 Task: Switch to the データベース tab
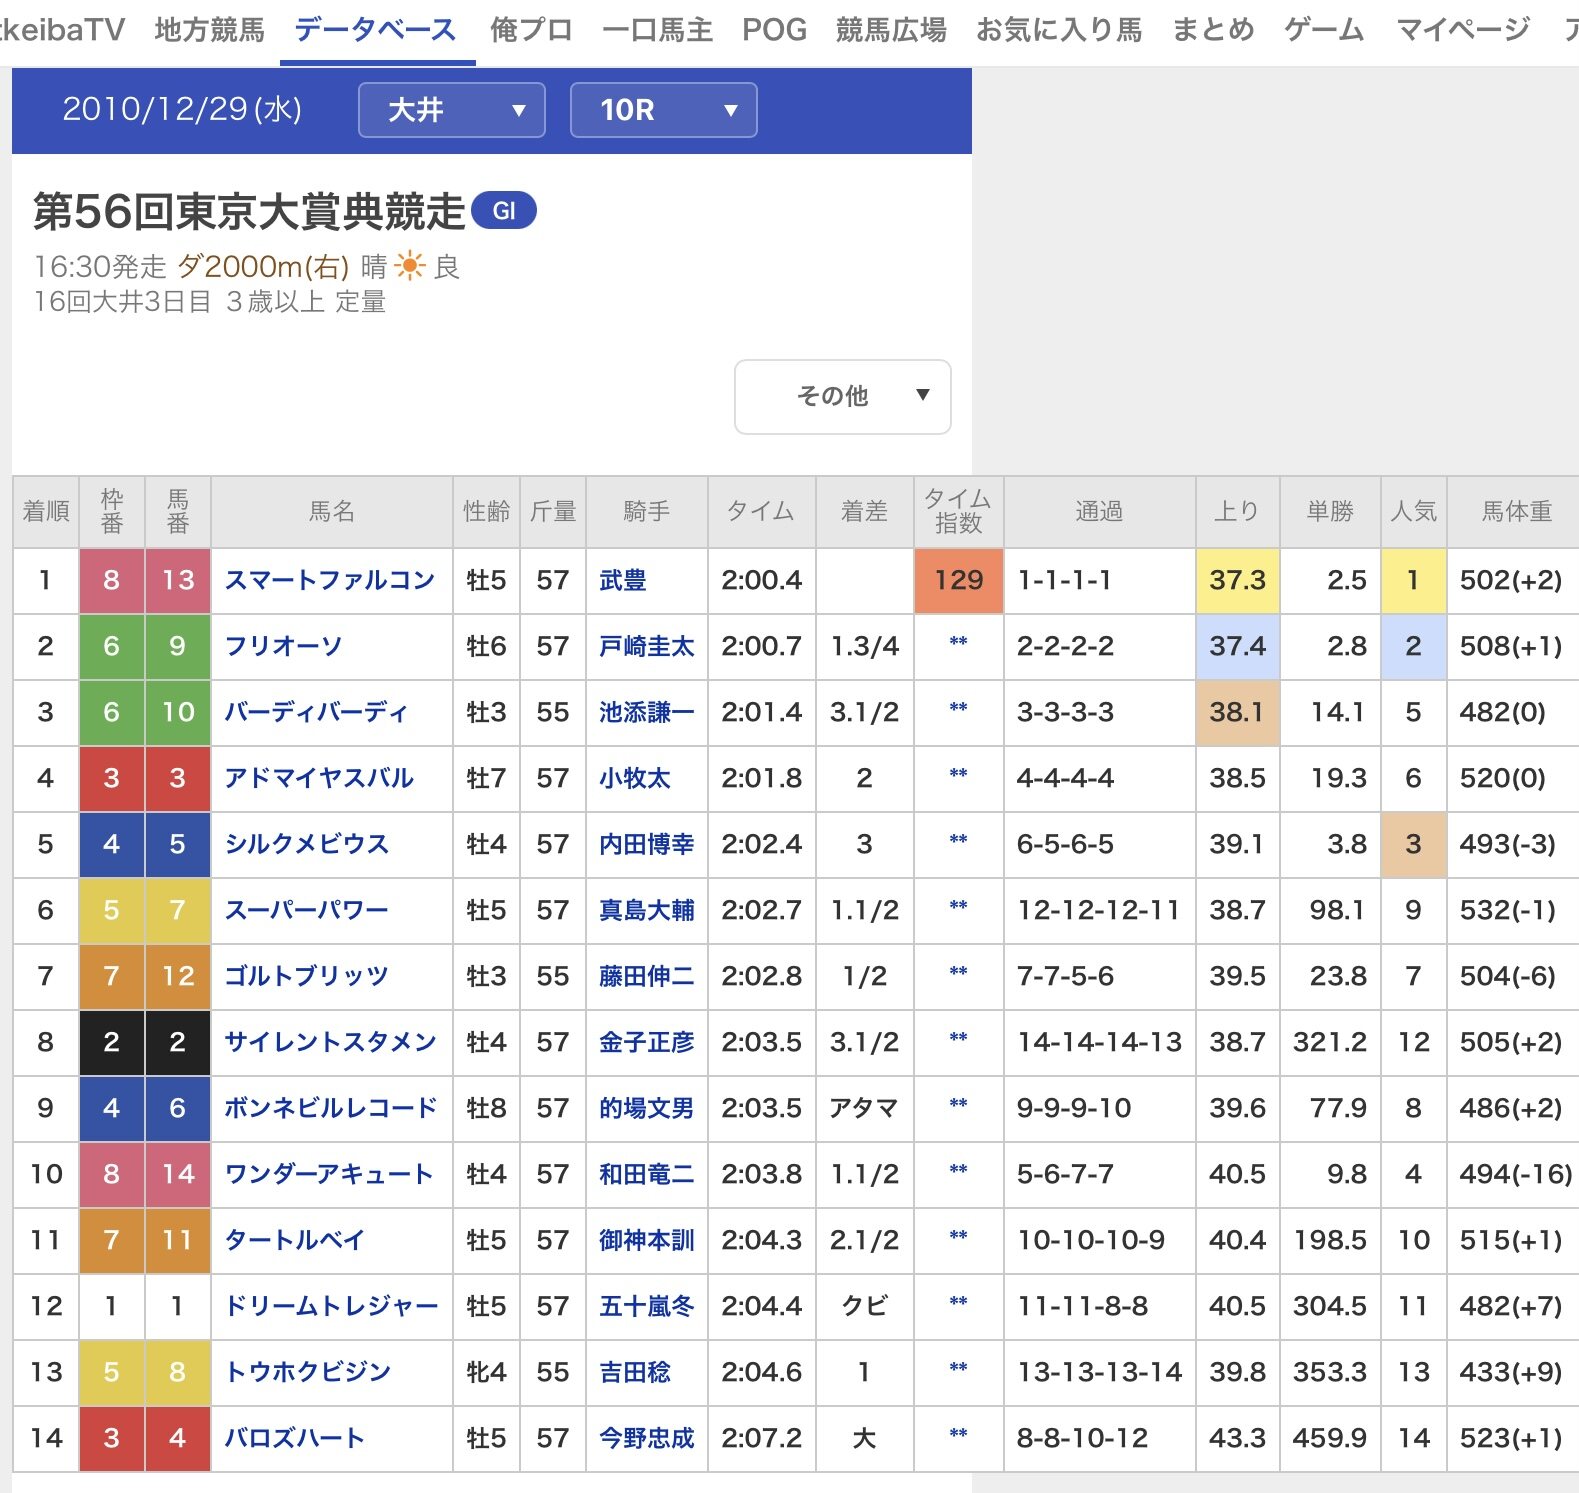376,30
